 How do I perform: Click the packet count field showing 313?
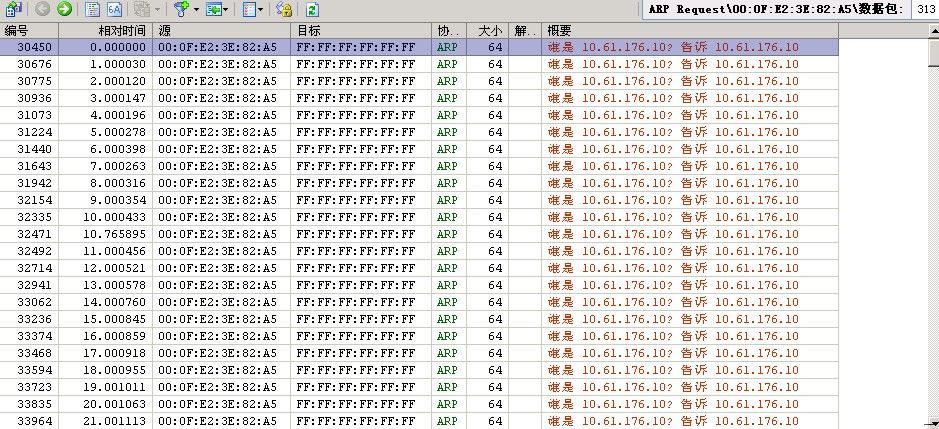925,10
